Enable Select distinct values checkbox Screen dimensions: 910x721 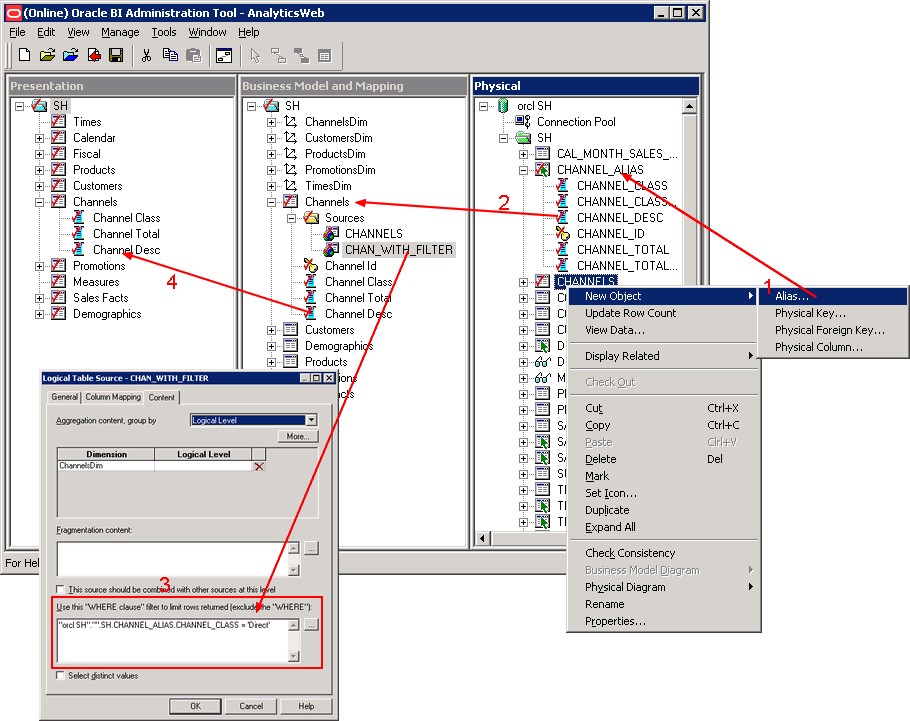60,675
